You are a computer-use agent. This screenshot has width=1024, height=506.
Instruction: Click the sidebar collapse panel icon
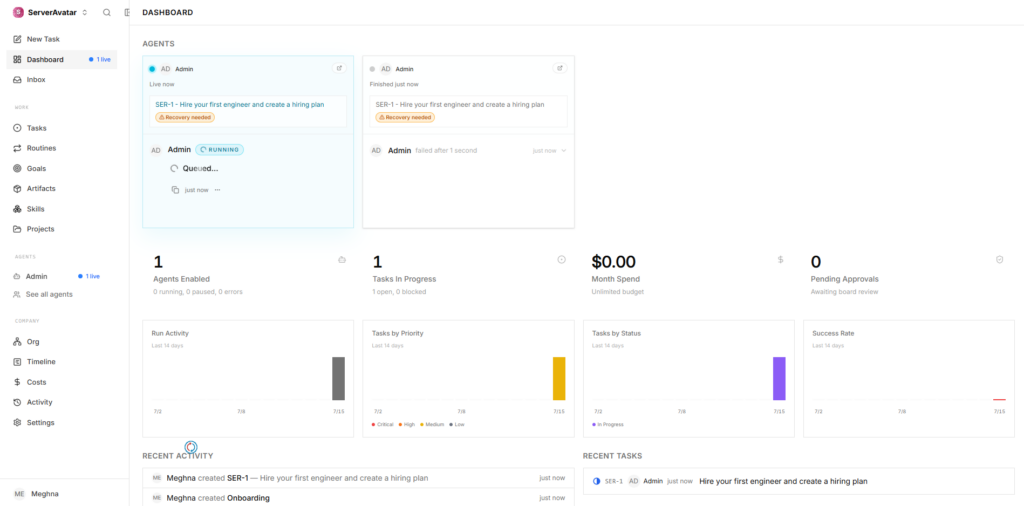[127, 12]
